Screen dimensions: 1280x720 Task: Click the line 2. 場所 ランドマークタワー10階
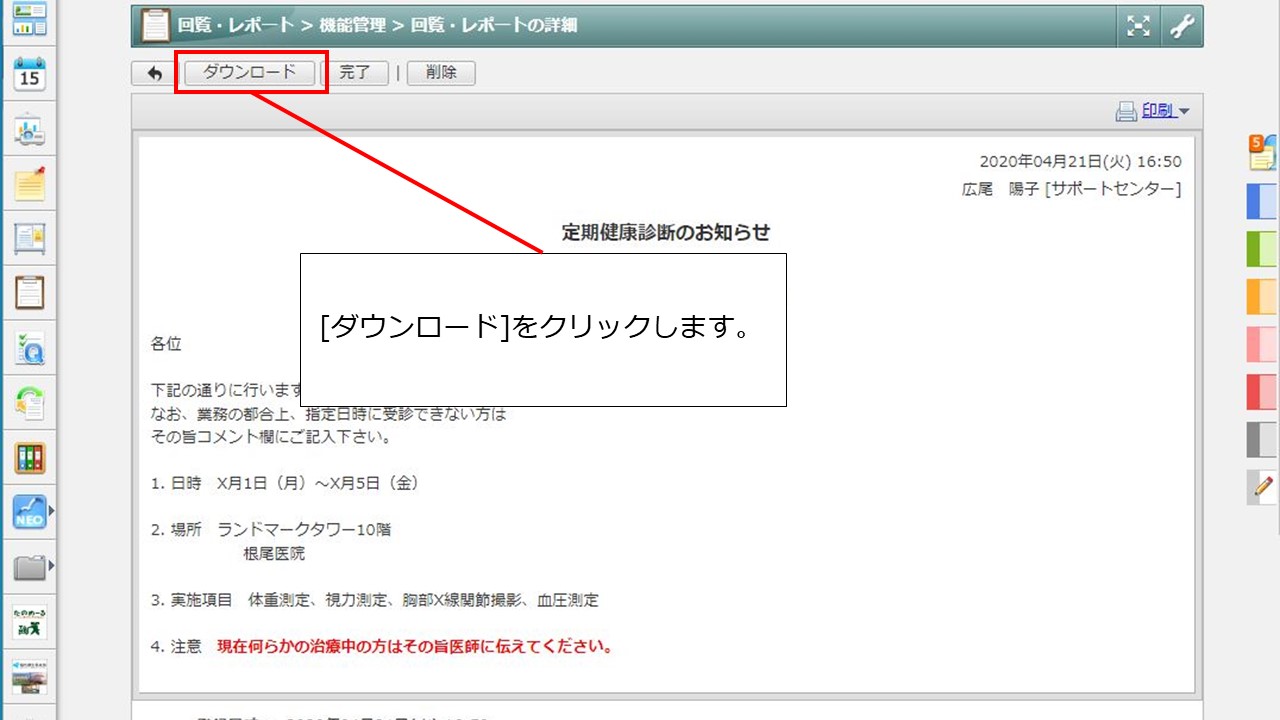click(x=271, y=530)
